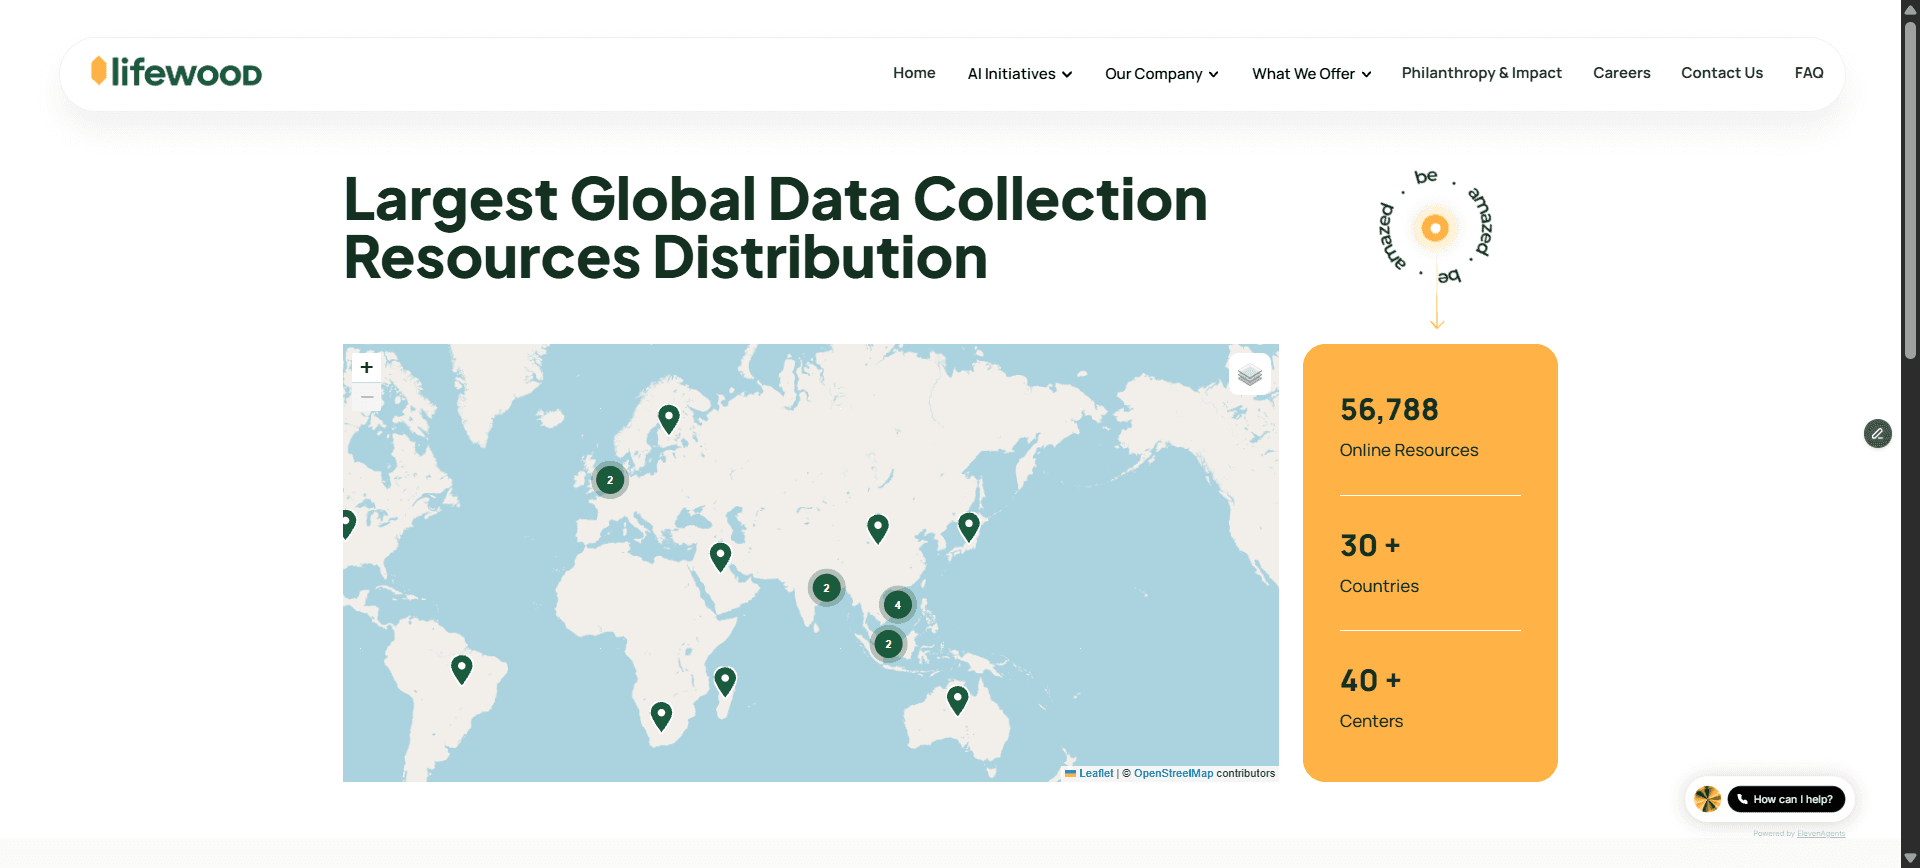Open the FAQ page

1808,73
